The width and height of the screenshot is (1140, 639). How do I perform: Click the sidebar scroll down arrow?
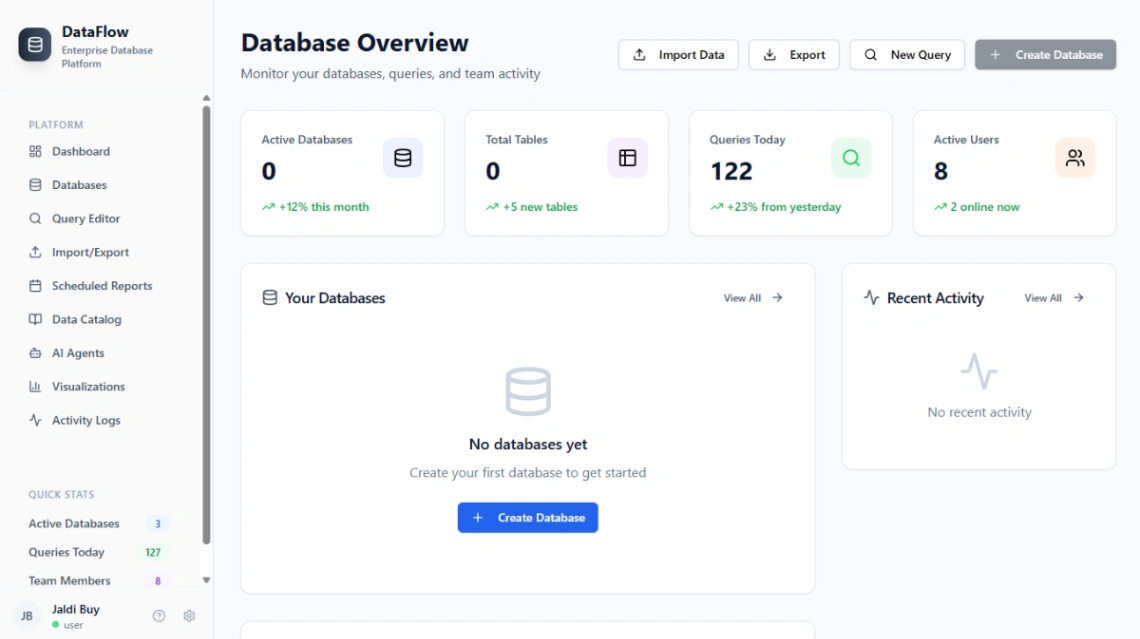(206, 580)
